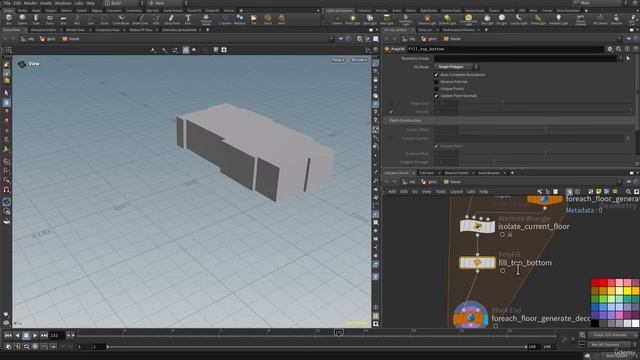Screen dimensions: 640x360
Task: Switch to the Tree View tab
Action: coord(426,173)
